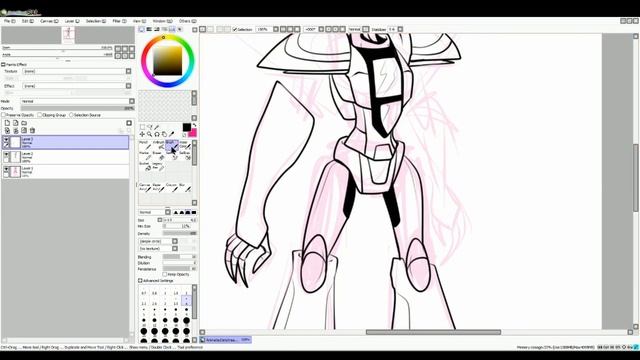Pick the Legacy Pen tool
This screenshot has width=640, height=360.
[x=158, y=166]
